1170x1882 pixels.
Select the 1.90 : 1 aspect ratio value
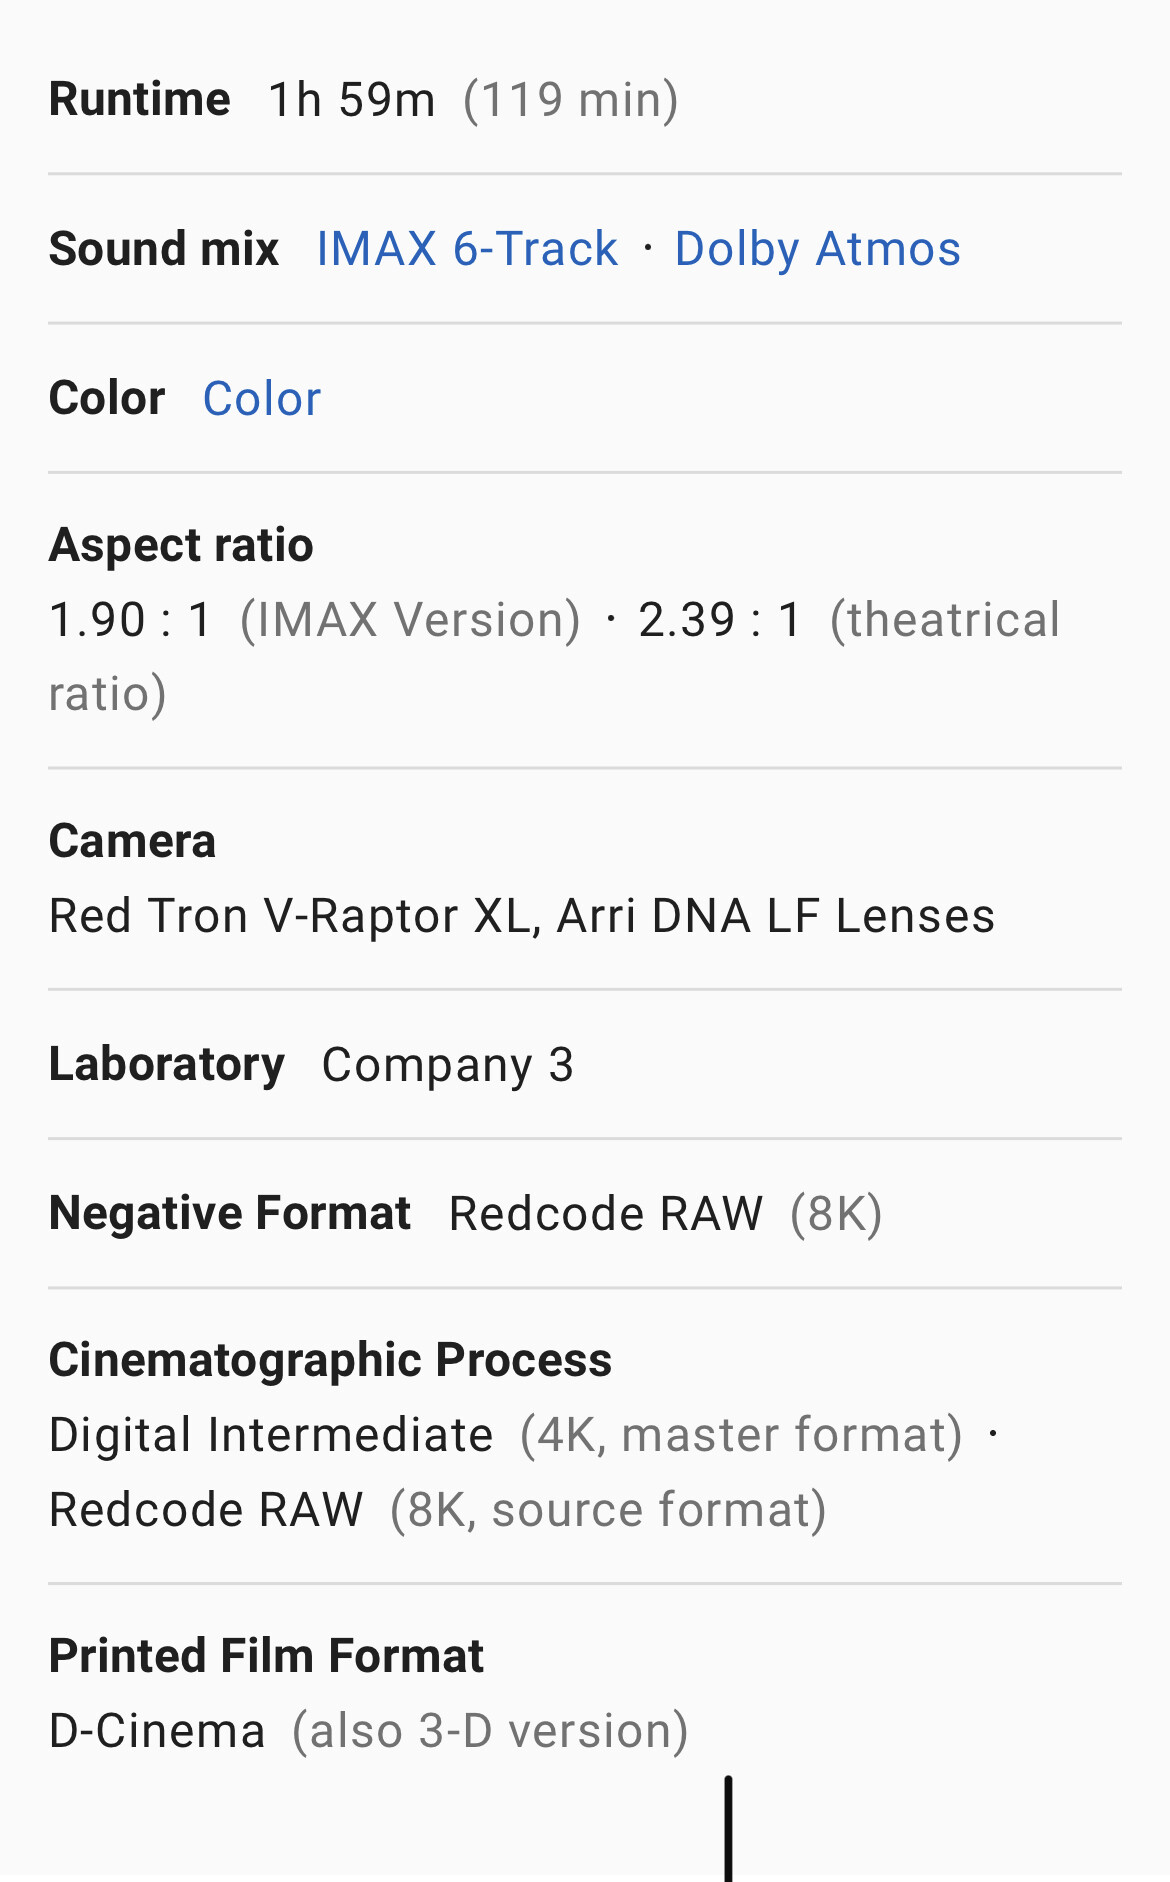point(131,620)
